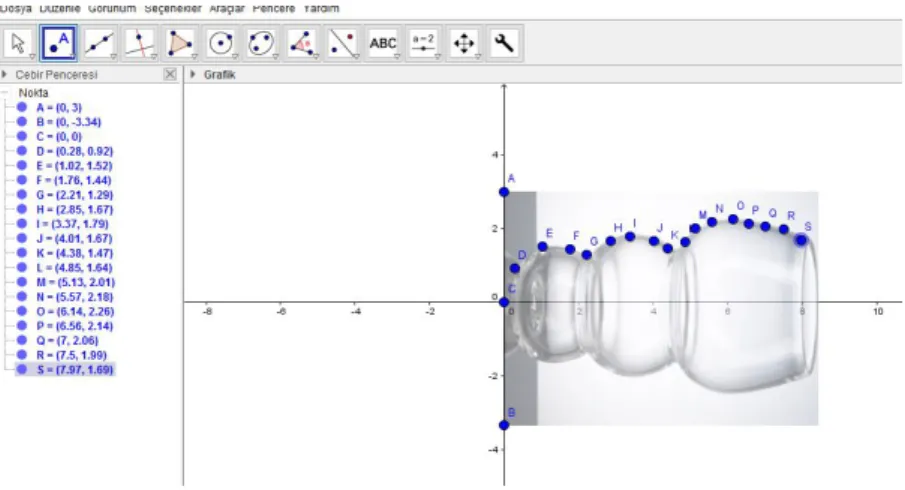Collapse the Nokta tree group
The height and width of the screenshot is (490, 905).
point(5,93)
